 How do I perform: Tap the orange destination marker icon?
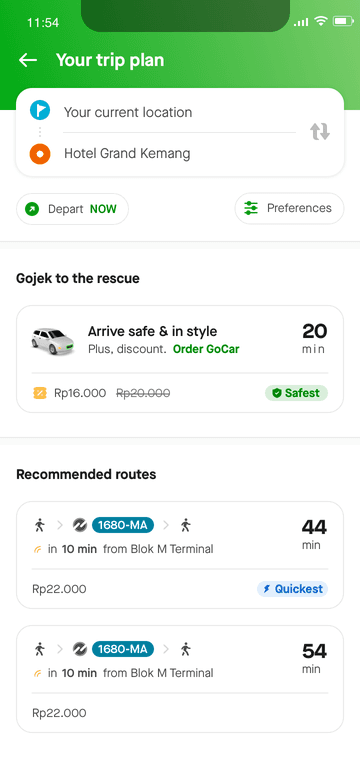click(x=40, y=154)
